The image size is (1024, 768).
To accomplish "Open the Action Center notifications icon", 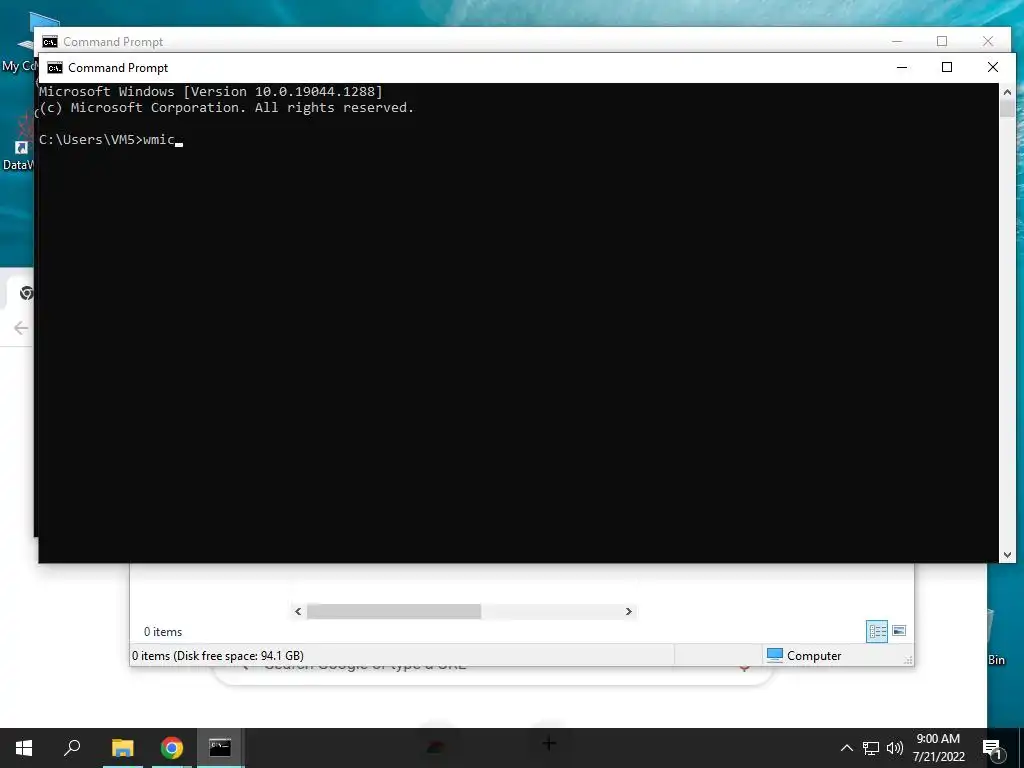I will click(992, 750).
